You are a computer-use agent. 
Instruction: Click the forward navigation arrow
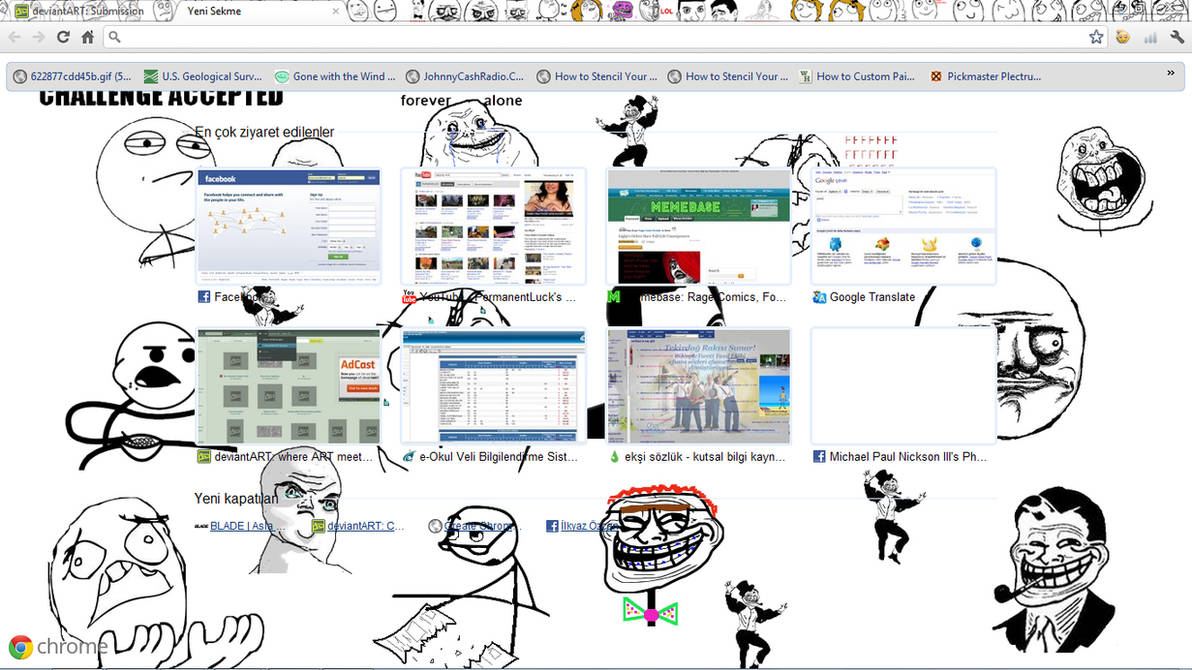click(x=39, y=37)
